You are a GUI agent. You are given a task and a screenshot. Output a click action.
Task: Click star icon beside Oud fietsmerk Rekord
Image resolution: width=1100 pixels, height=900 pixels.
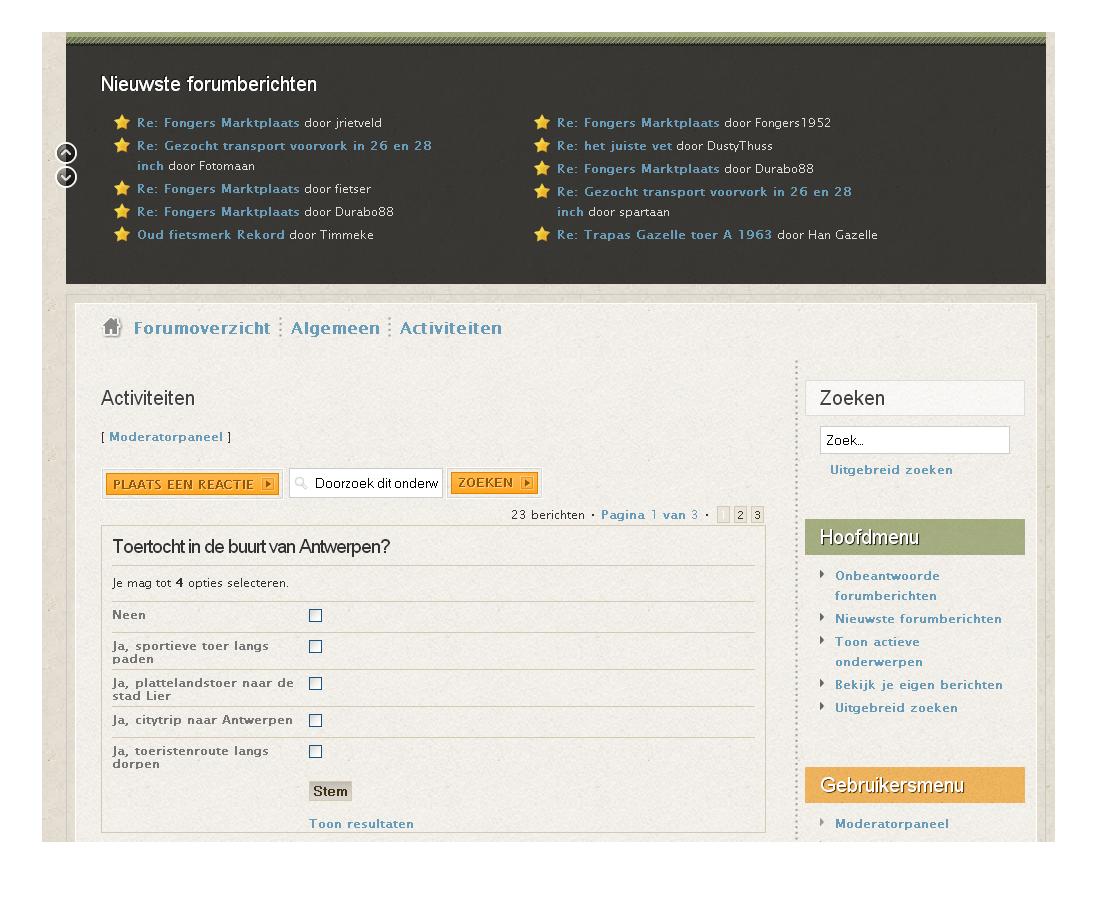click(x=122, y=235)
